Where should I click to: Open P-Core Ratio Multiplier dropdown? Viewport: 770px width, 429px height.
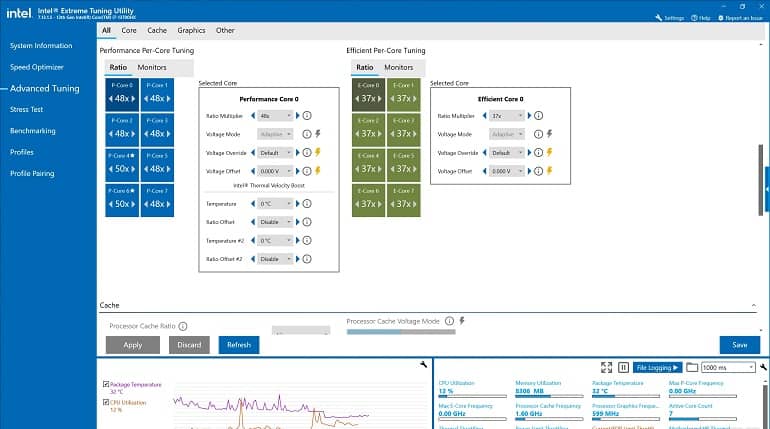275,116
